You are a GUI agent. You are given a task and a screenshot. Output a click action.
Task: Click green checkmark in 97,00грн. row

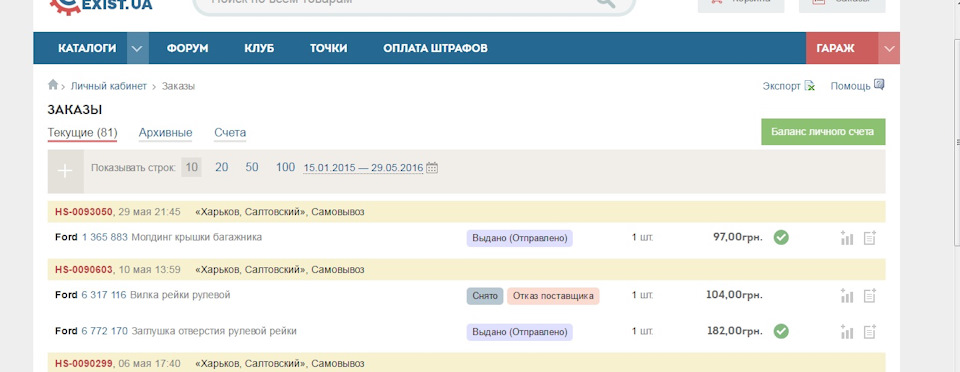pyautogui.click(x=781, y=237)
